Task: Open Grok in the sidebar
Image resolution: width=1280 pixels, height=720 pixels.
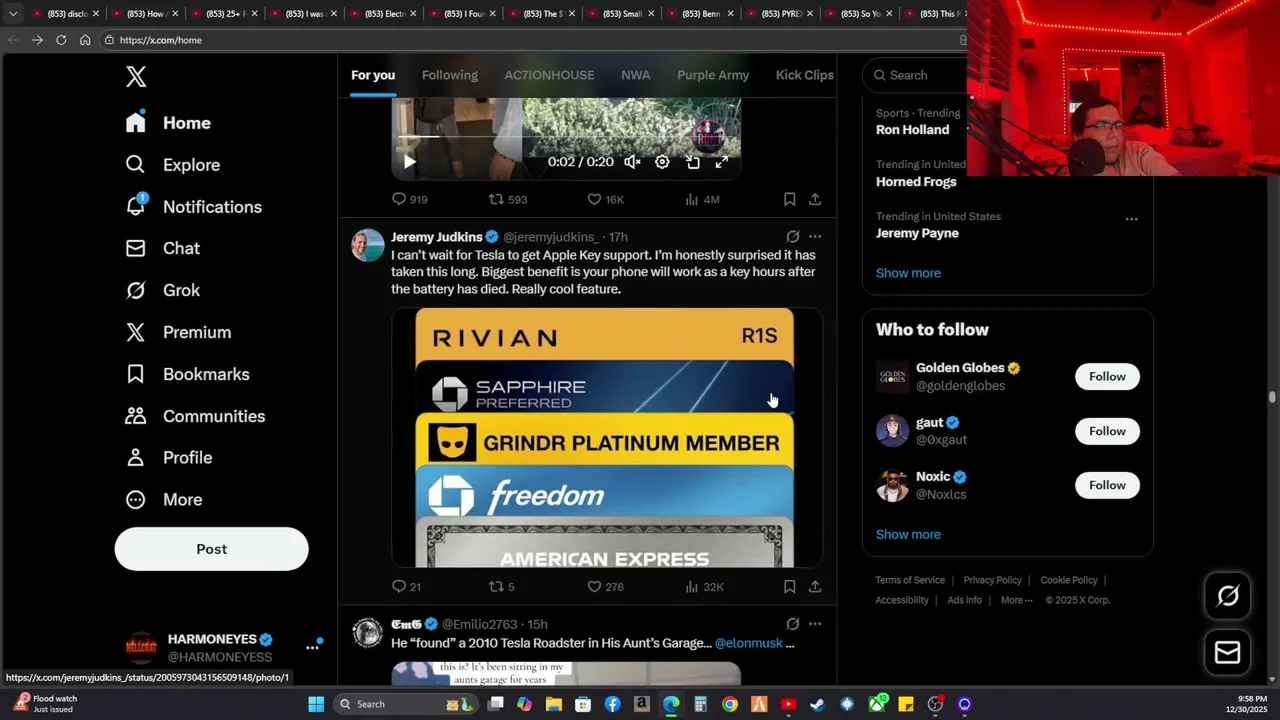Action: pos(162,290)
